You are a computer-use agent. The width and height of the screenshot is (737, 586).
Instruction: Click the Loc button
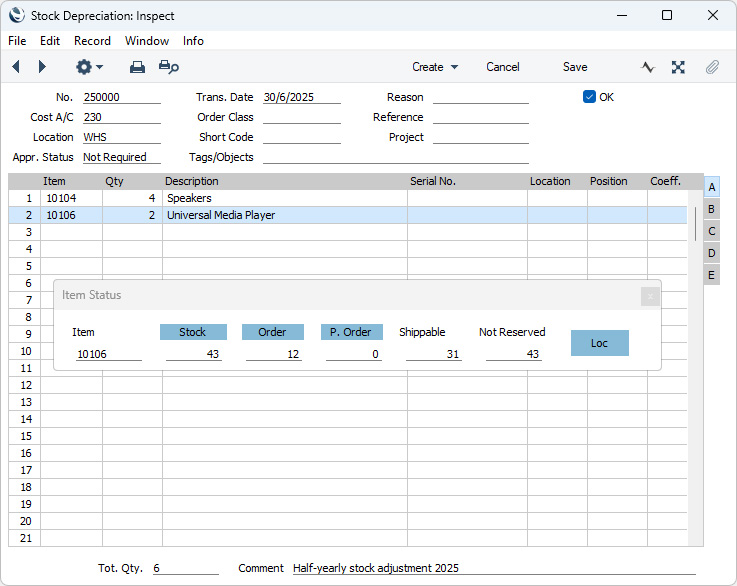point(600,343)
